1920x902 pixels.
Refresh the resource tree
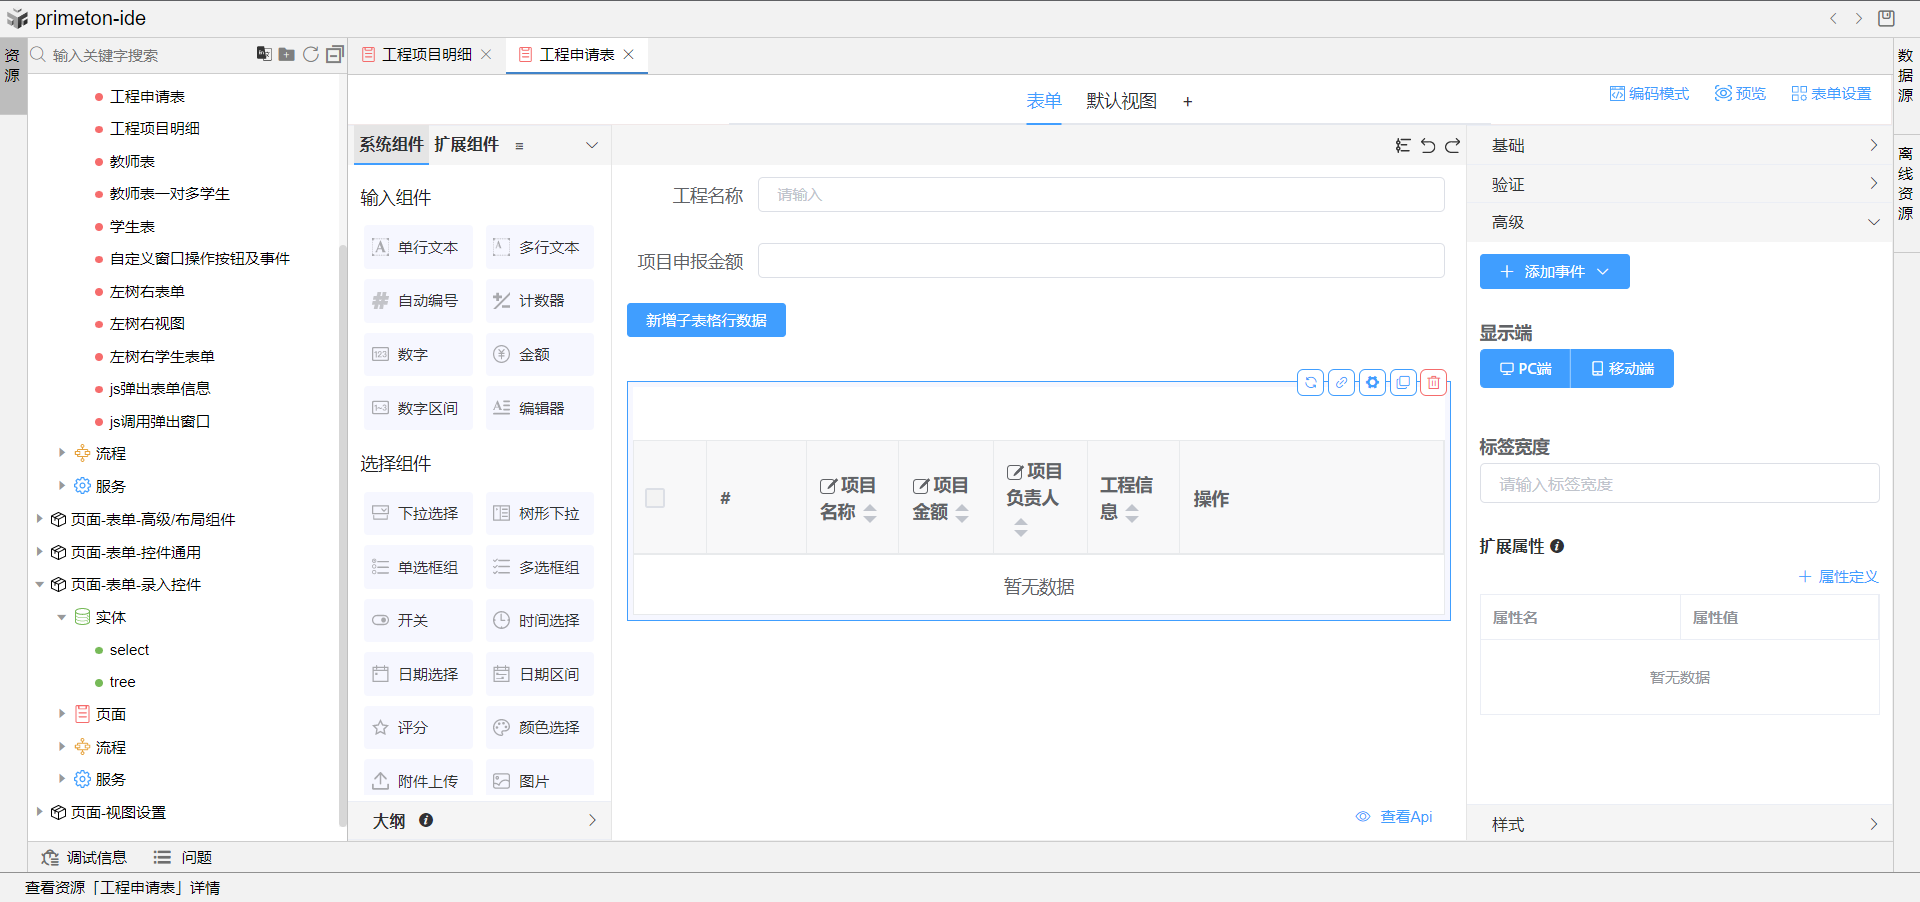coord(311,54)
